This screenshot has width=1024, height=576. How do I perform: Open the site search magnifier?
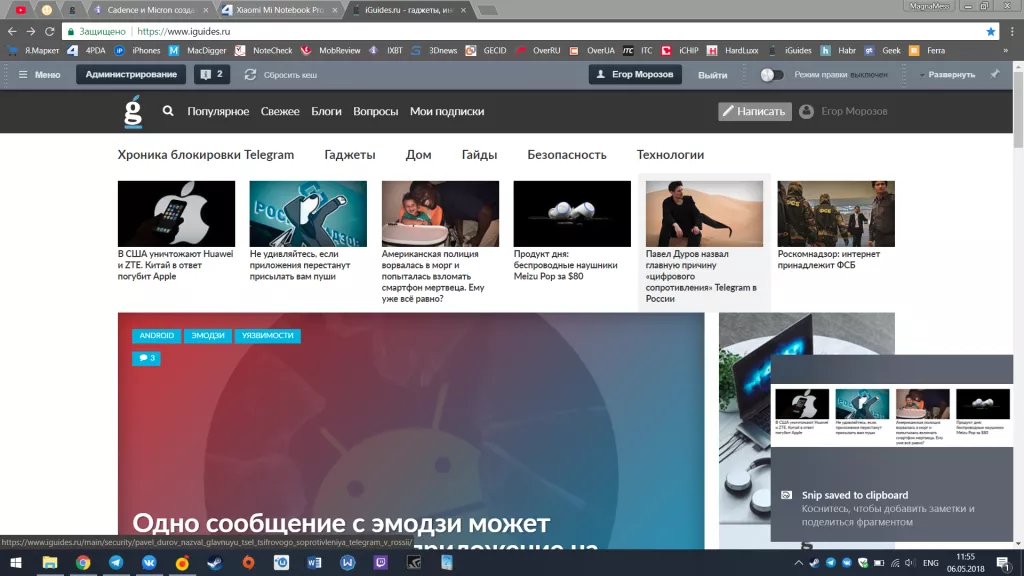(168, 111)
